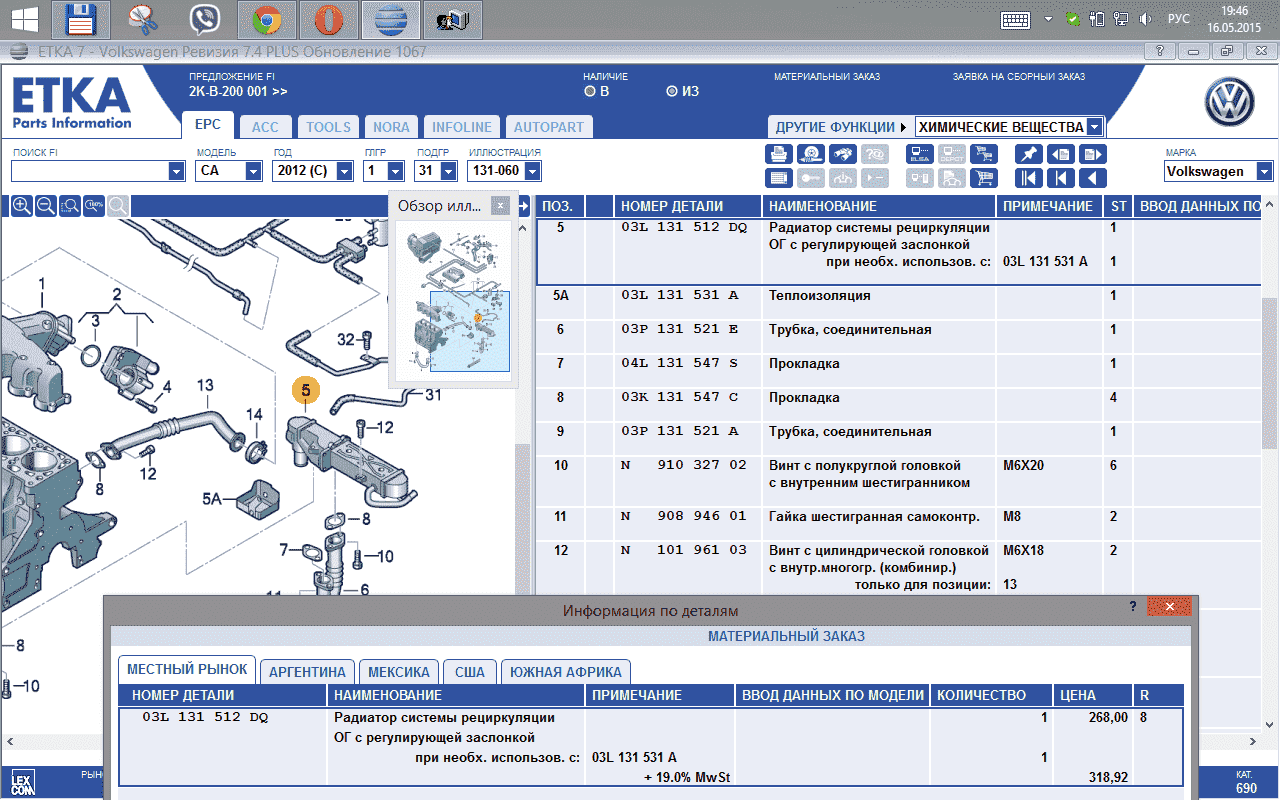
Task: Click the single-bar previous arrow icon
Action: point(1060,178)
